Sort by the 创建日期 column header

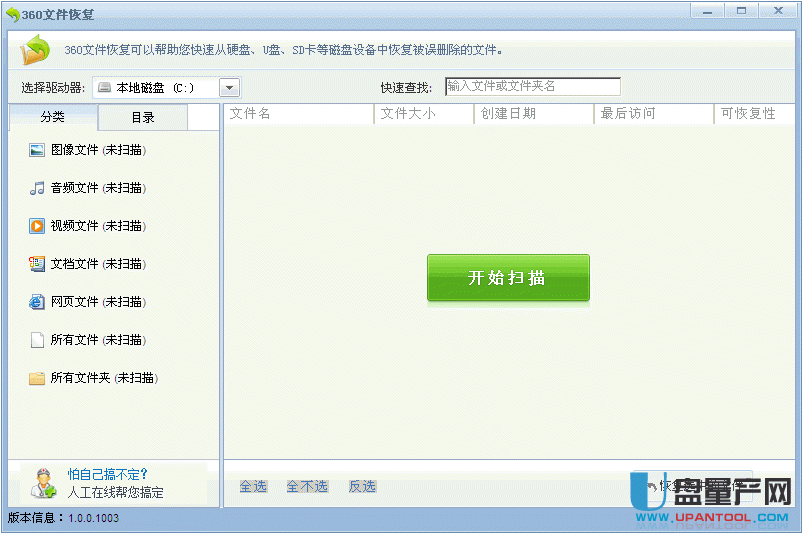(534, 113)
